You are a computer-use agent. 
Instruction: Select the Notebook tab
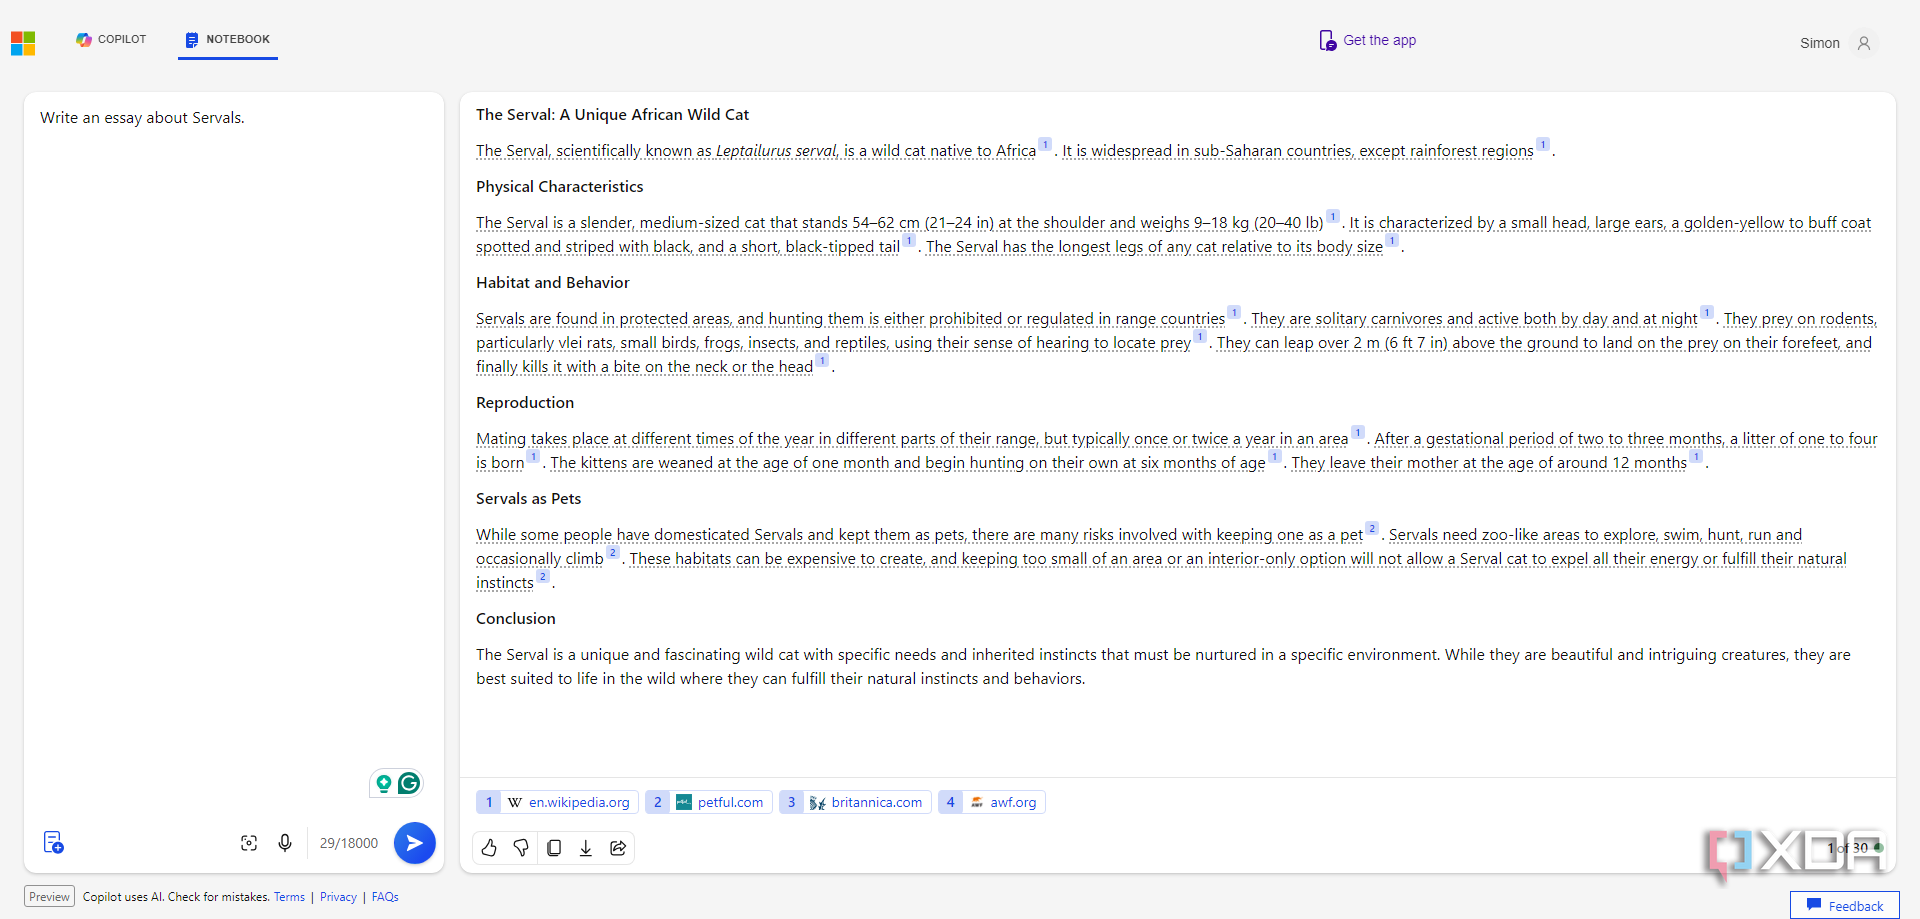click(x=228, y=40)
